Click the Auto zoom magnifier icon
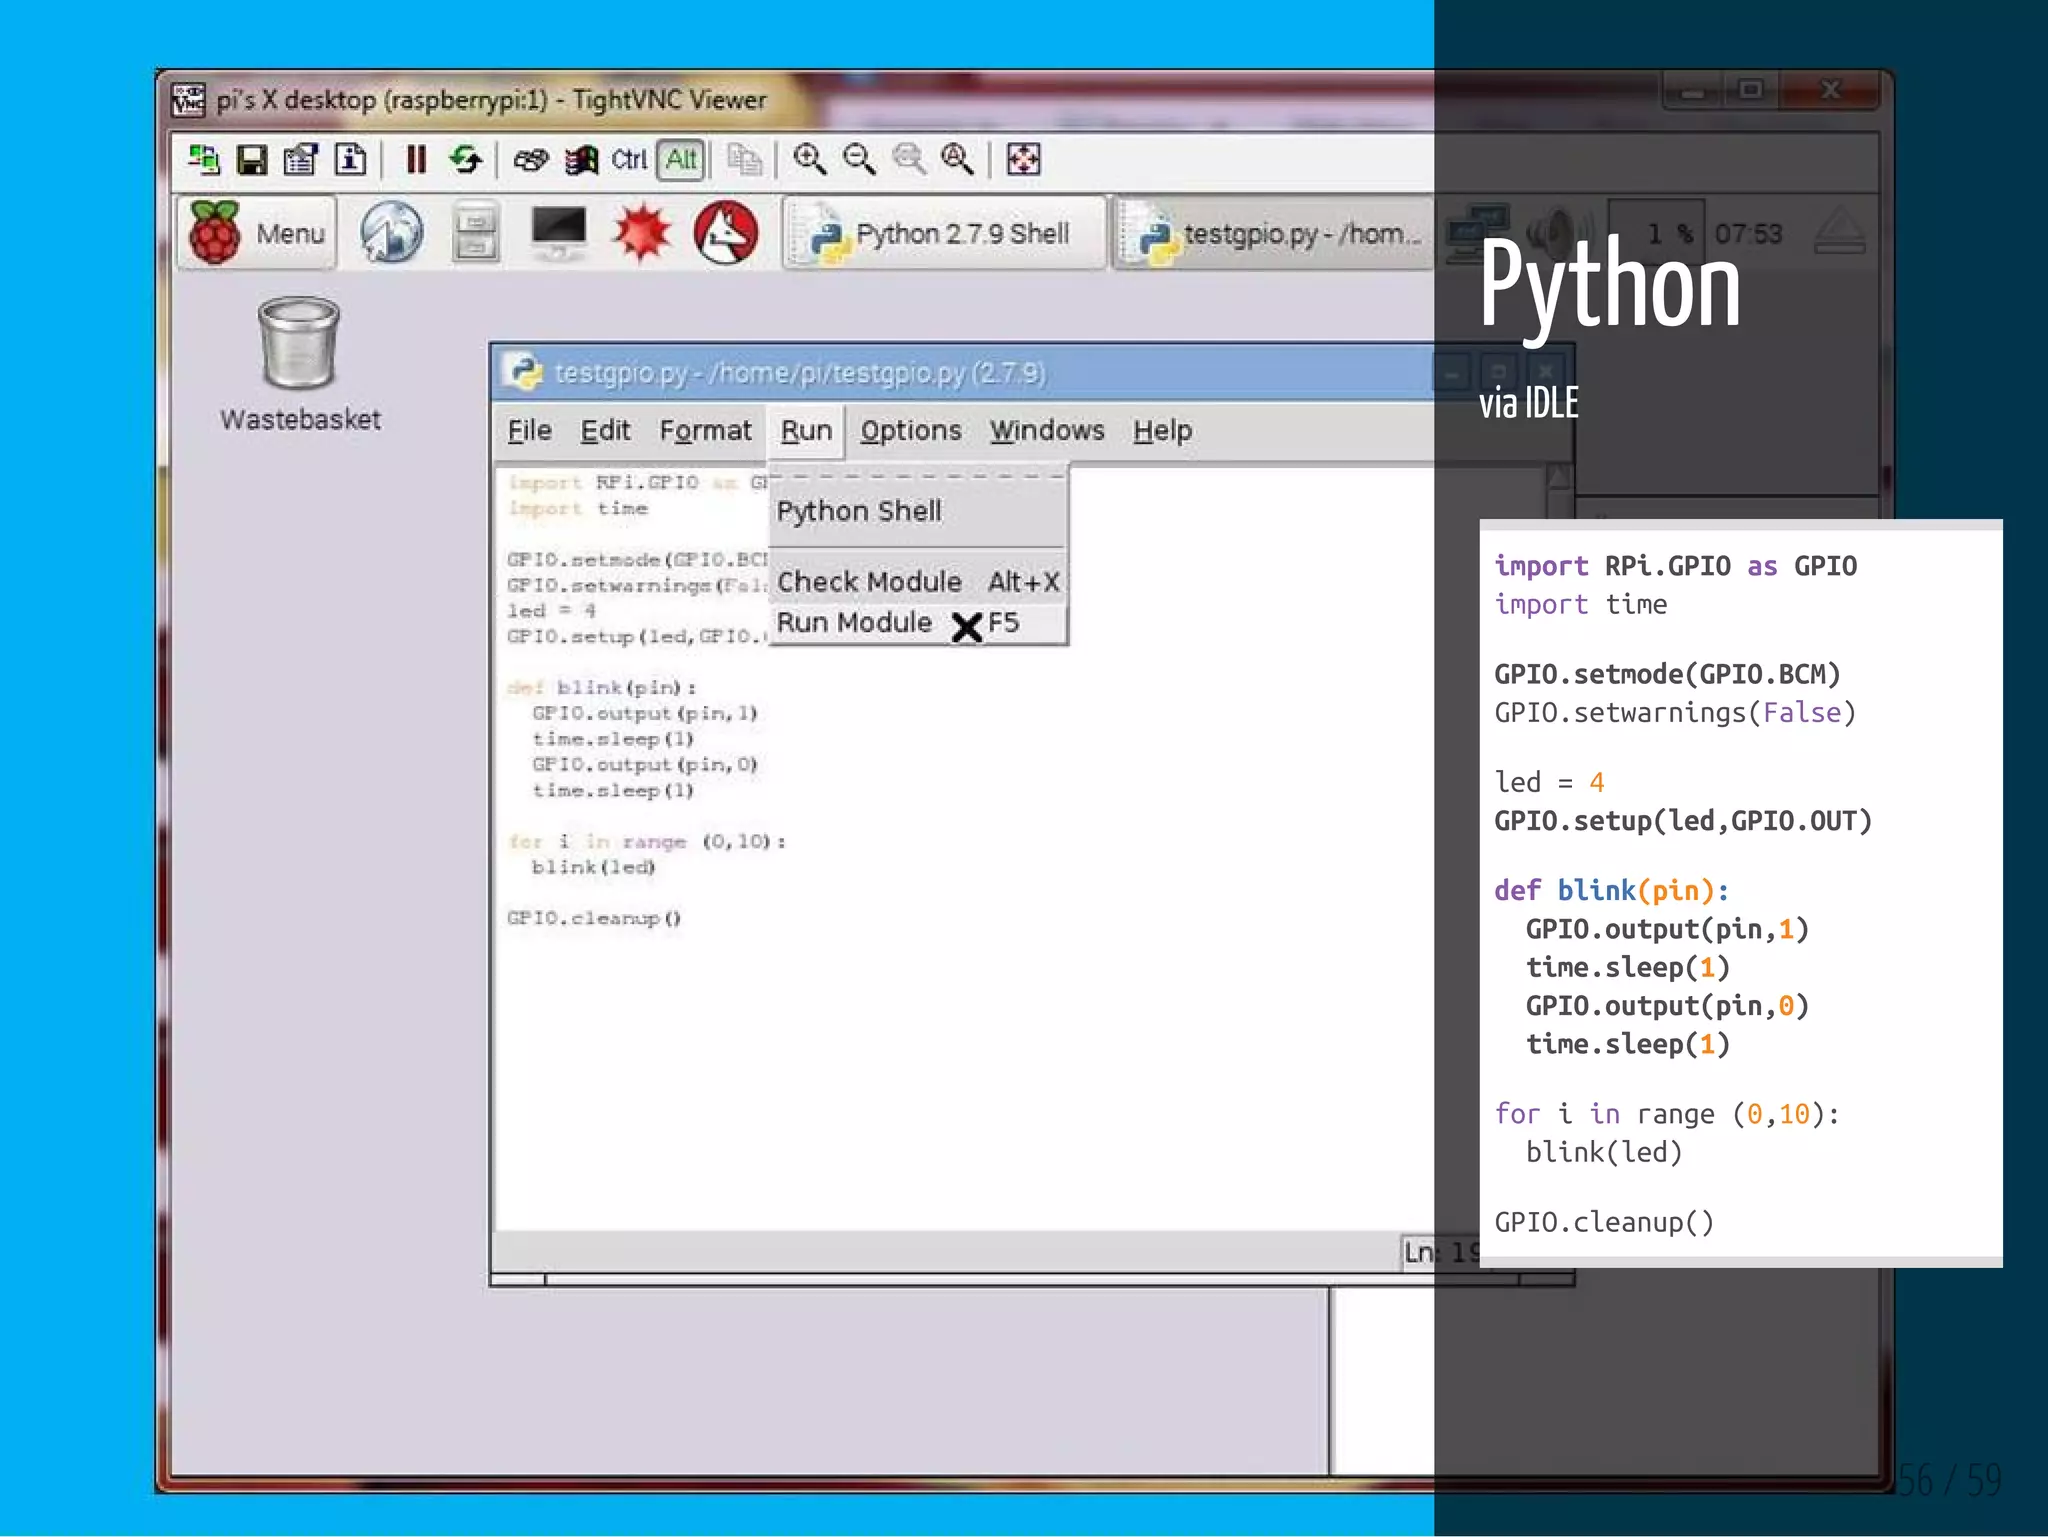The width and height of the screenshot is (2048, 1537). (x=957, y=159)
